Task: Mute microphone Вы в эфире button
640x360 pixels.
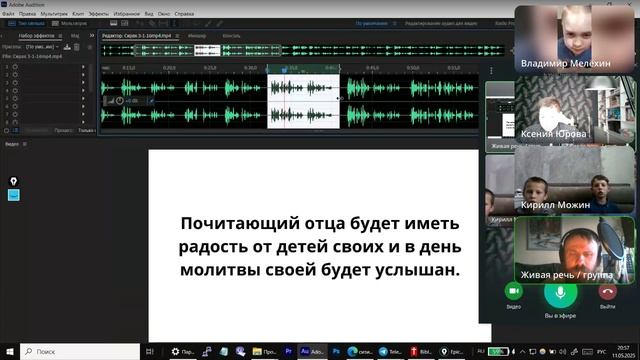Action: click(x=560, y=292)
